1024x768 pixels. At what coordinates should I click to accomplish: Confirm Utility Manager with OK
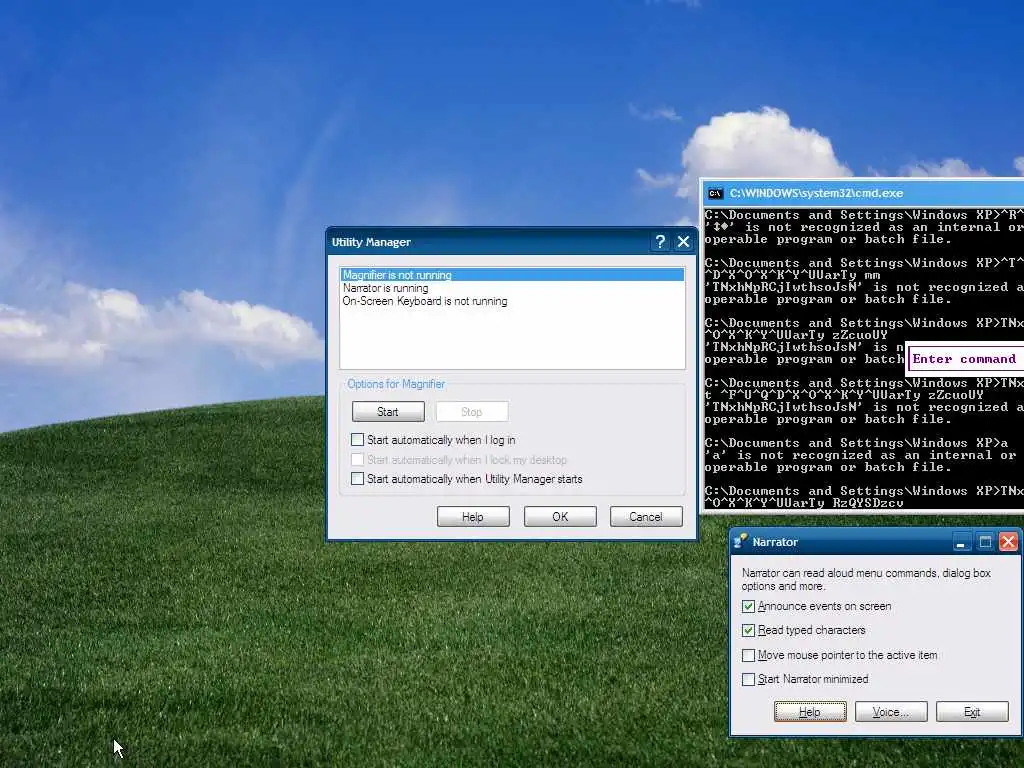click(x=560, y=517)
